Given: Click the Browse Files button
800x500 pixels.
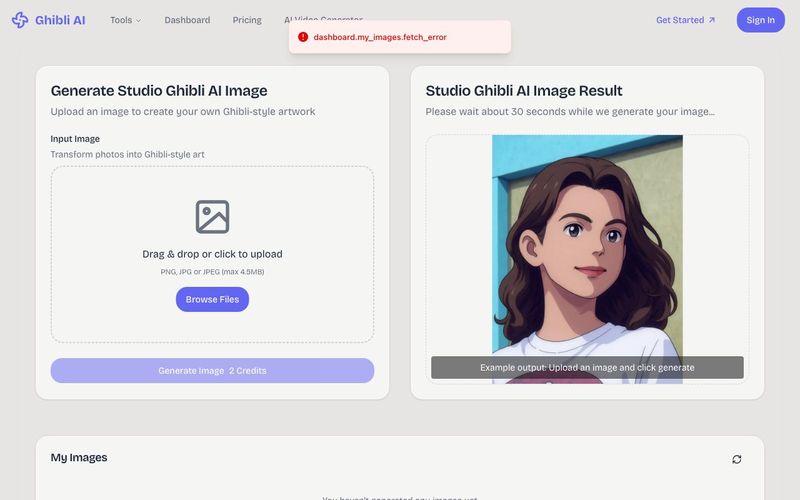Looking at the screenshot, I should pos(212,299).
